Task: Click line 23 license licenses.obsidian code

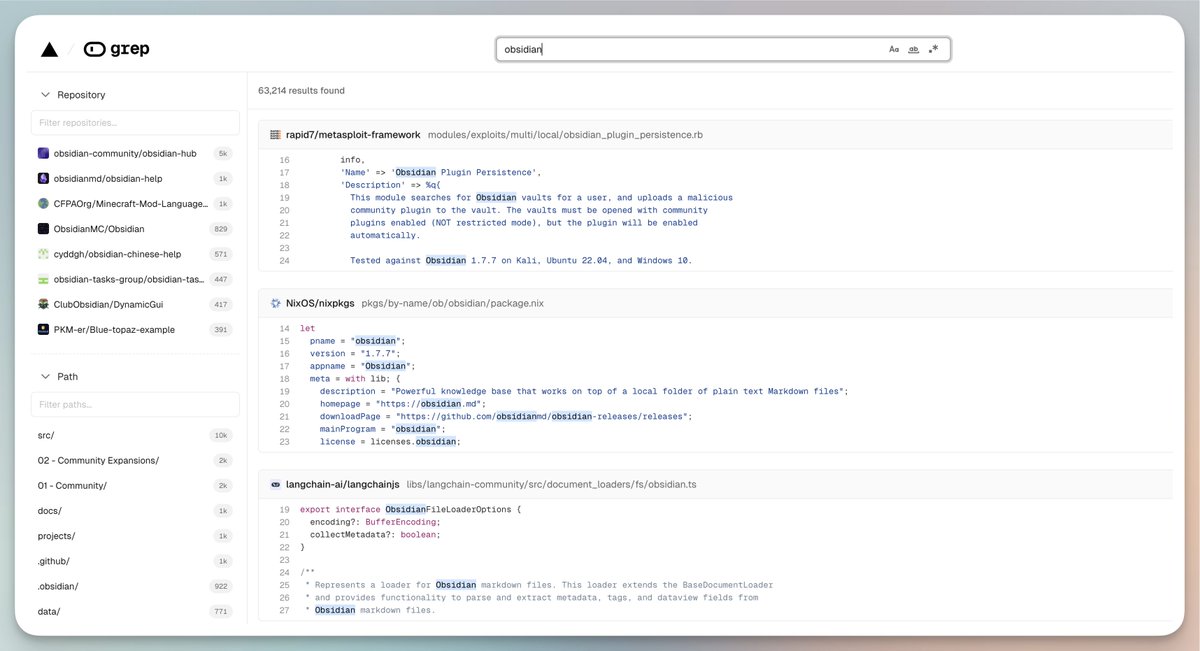Action: point(390,441)
